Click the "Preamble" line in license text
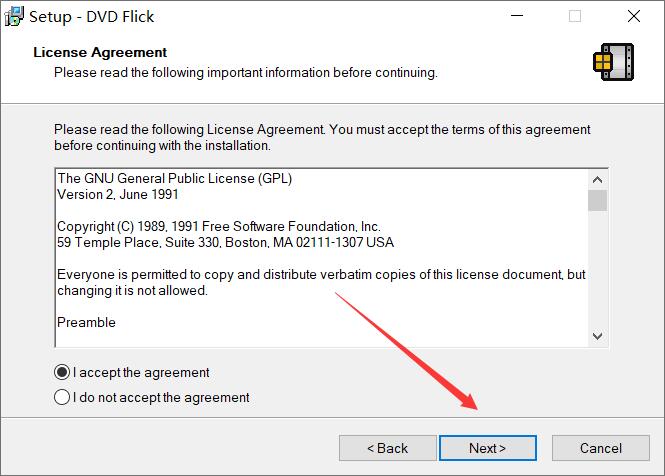665x476 pixels. click(x=87, y=322)
